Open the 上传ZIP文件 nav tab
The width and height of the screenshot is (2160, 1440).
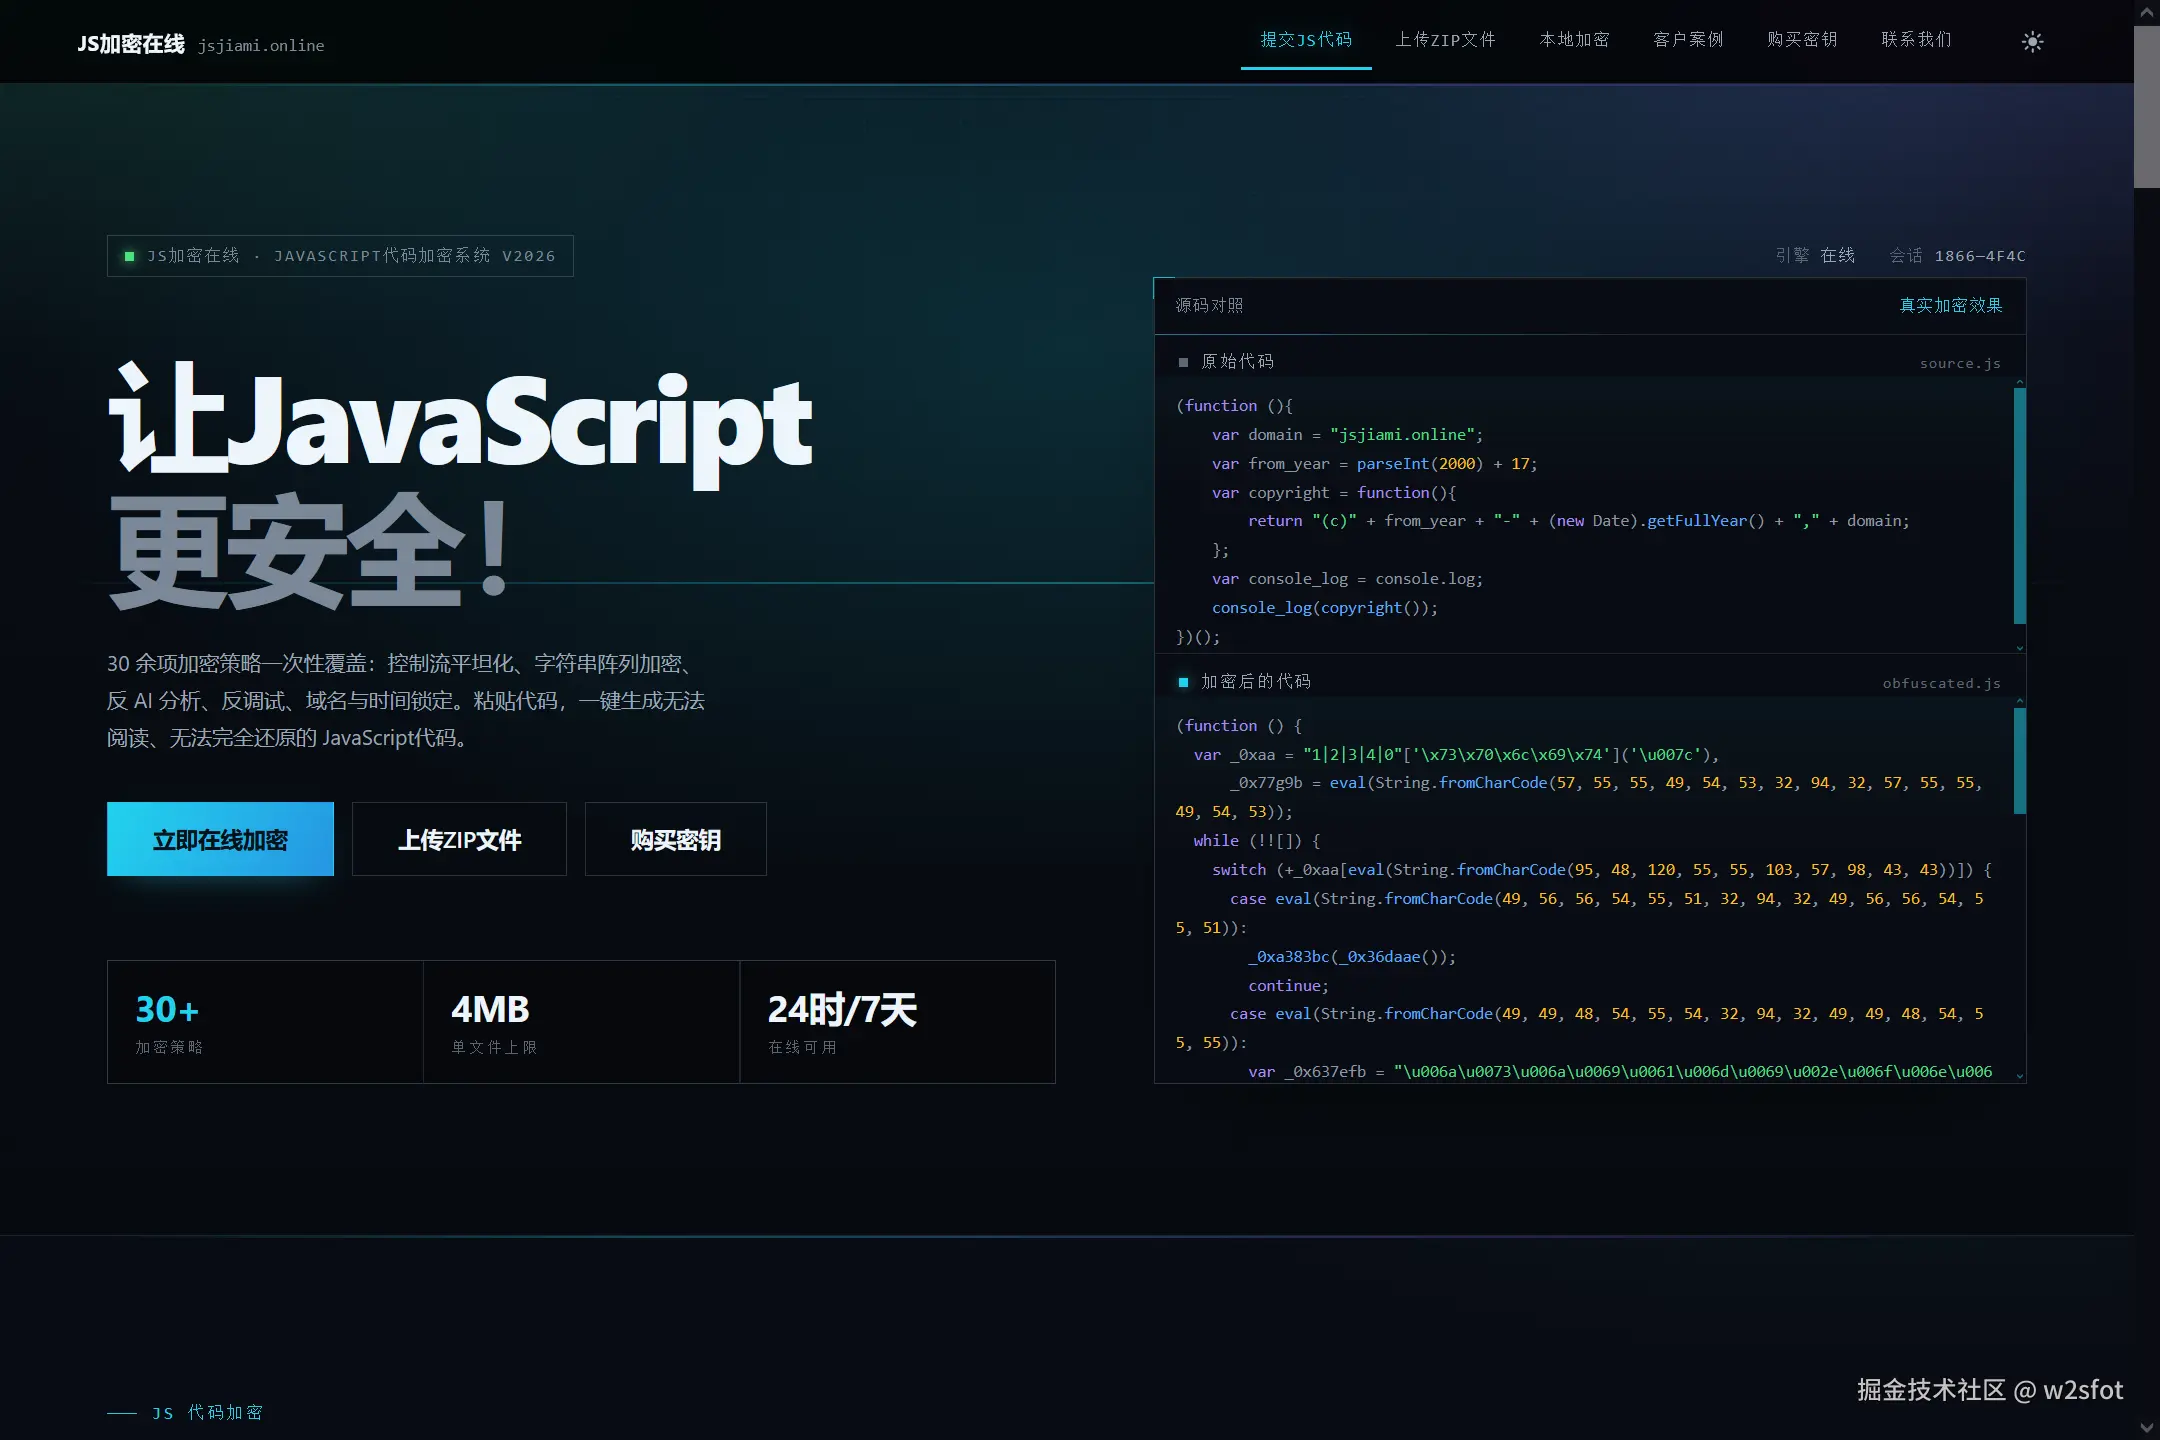(x=1445, y=40)
